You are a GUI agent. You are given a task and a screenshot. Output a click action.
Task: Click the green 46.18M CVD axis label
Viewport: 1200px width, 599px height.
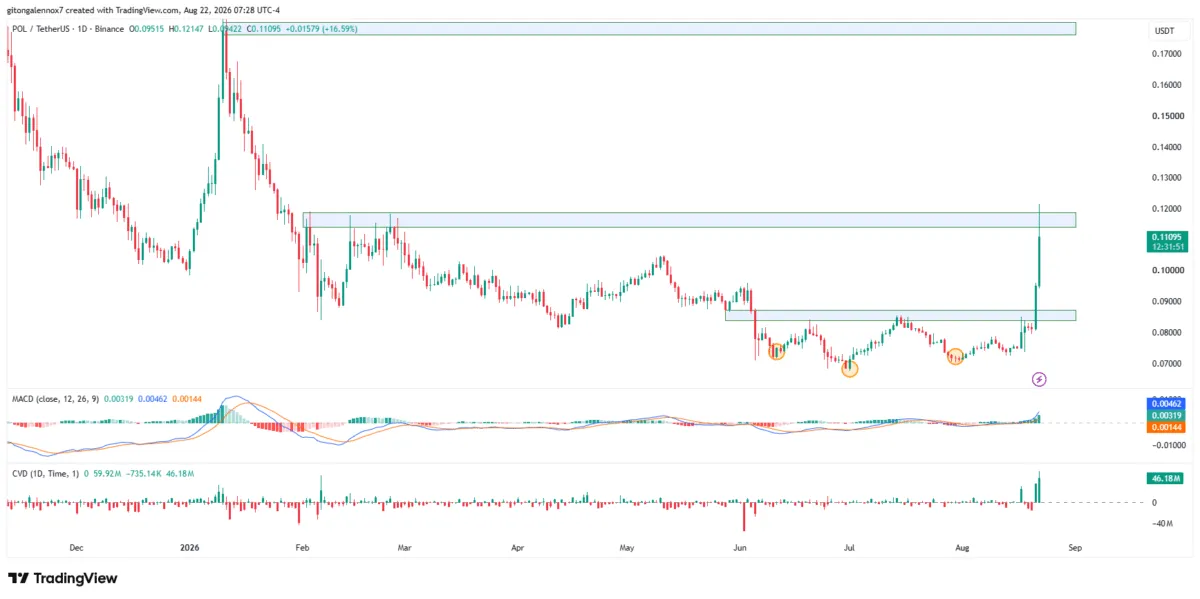(1167, 479)
